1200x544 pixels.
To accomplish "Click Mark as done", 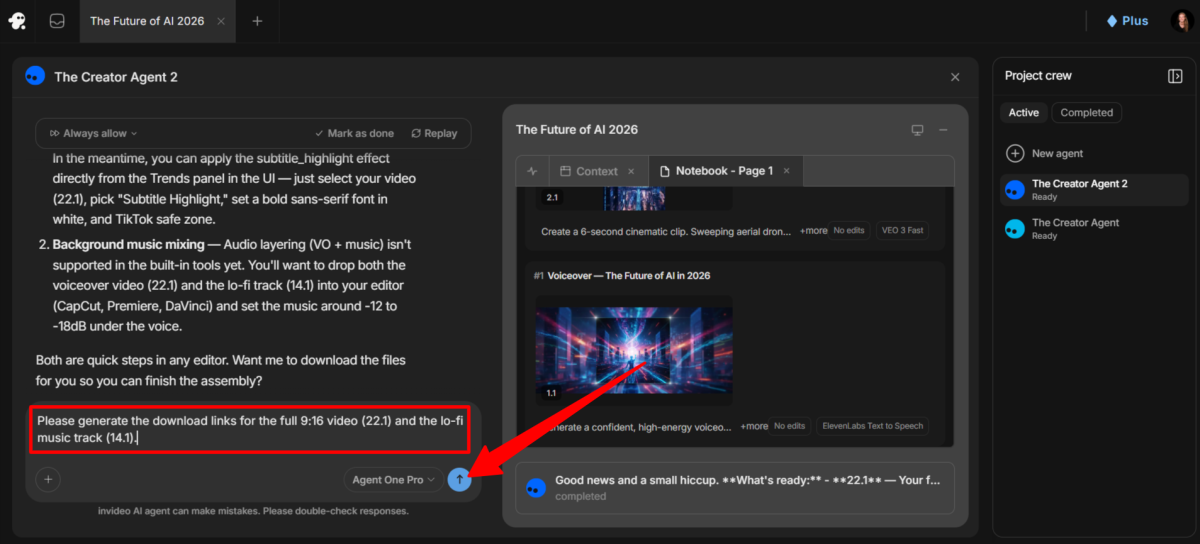I will 353,133.
